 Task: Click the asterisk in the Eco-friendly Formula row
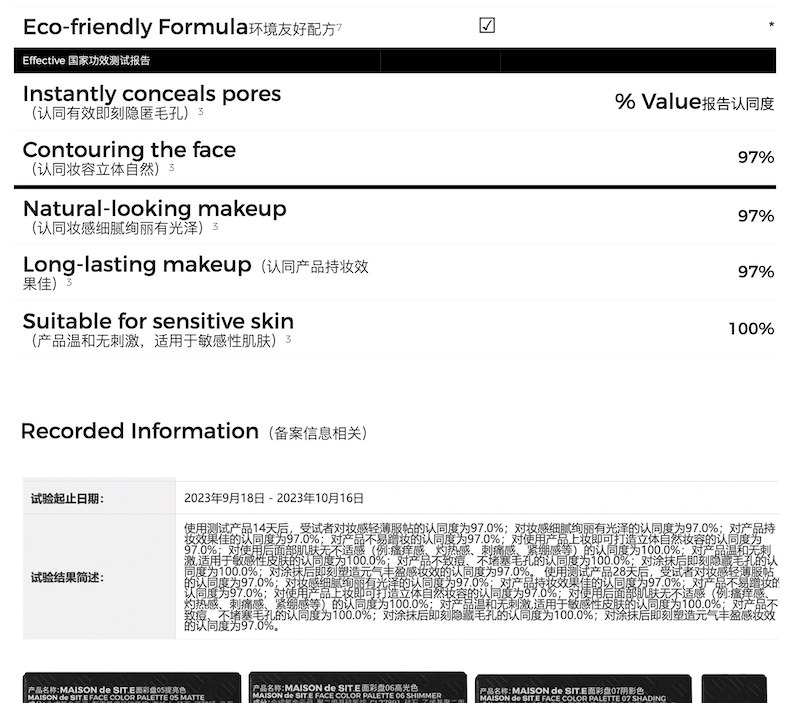(x=771, y=26)
